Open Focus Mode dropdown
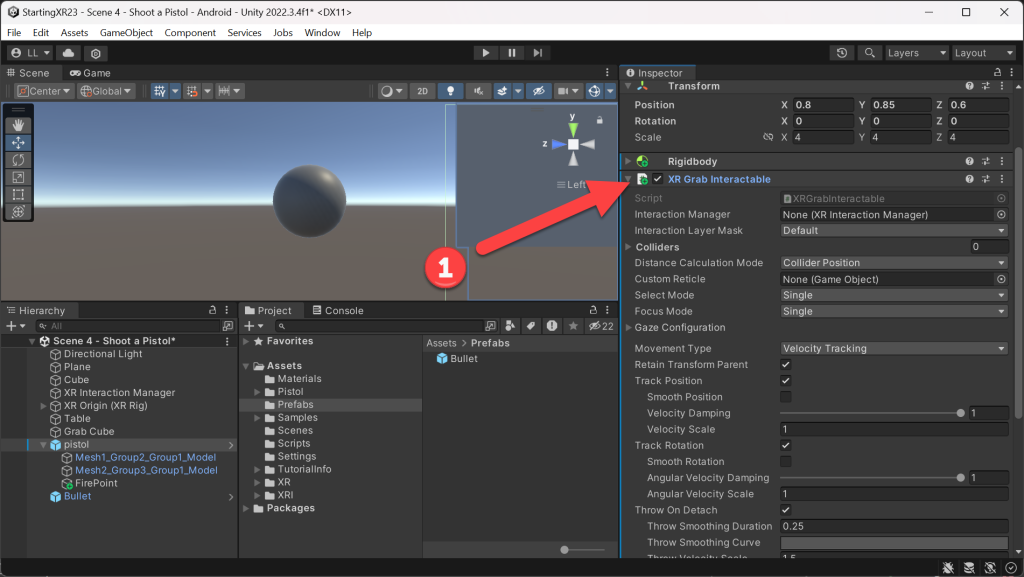 894,311
